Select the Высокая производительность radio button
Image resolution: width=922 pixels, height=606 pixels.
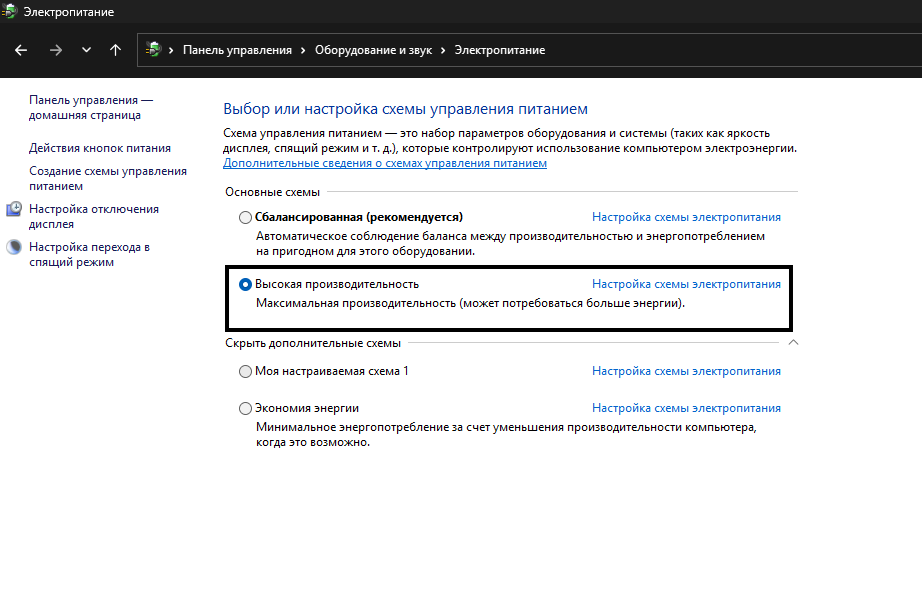pyautogui.click(x=246, y=284)
